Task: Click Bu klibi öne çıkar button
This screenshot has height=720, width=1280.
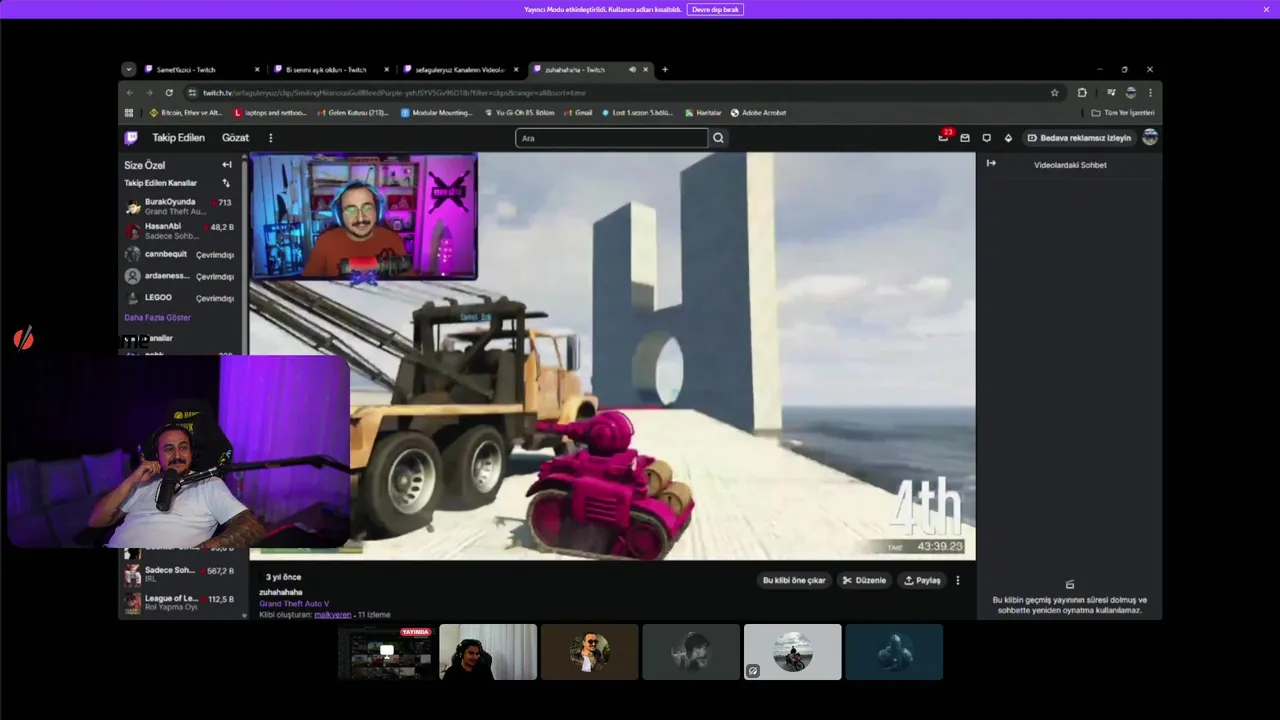Action: coord(794,580)
